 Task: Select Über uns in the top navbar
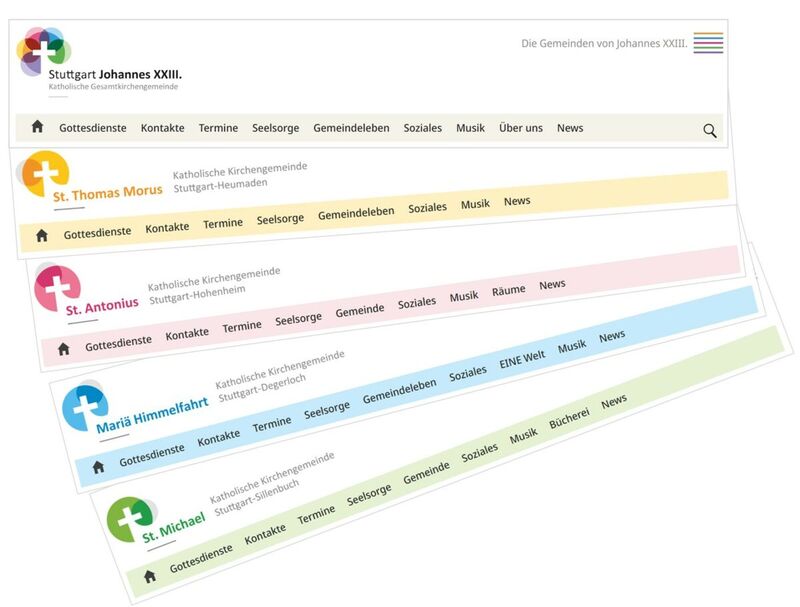[520, 128]
